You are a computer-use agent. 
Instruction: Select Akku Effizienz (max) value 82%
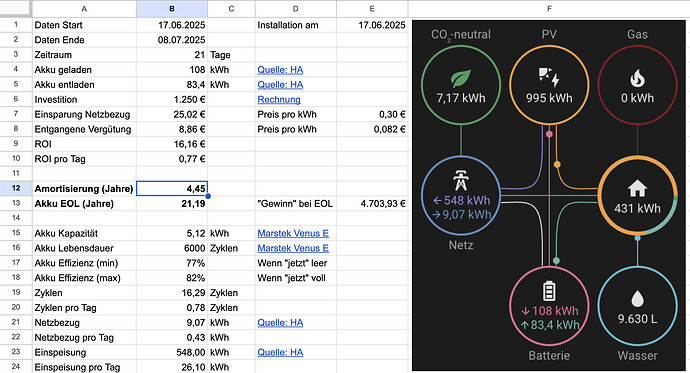click(172, 278)
